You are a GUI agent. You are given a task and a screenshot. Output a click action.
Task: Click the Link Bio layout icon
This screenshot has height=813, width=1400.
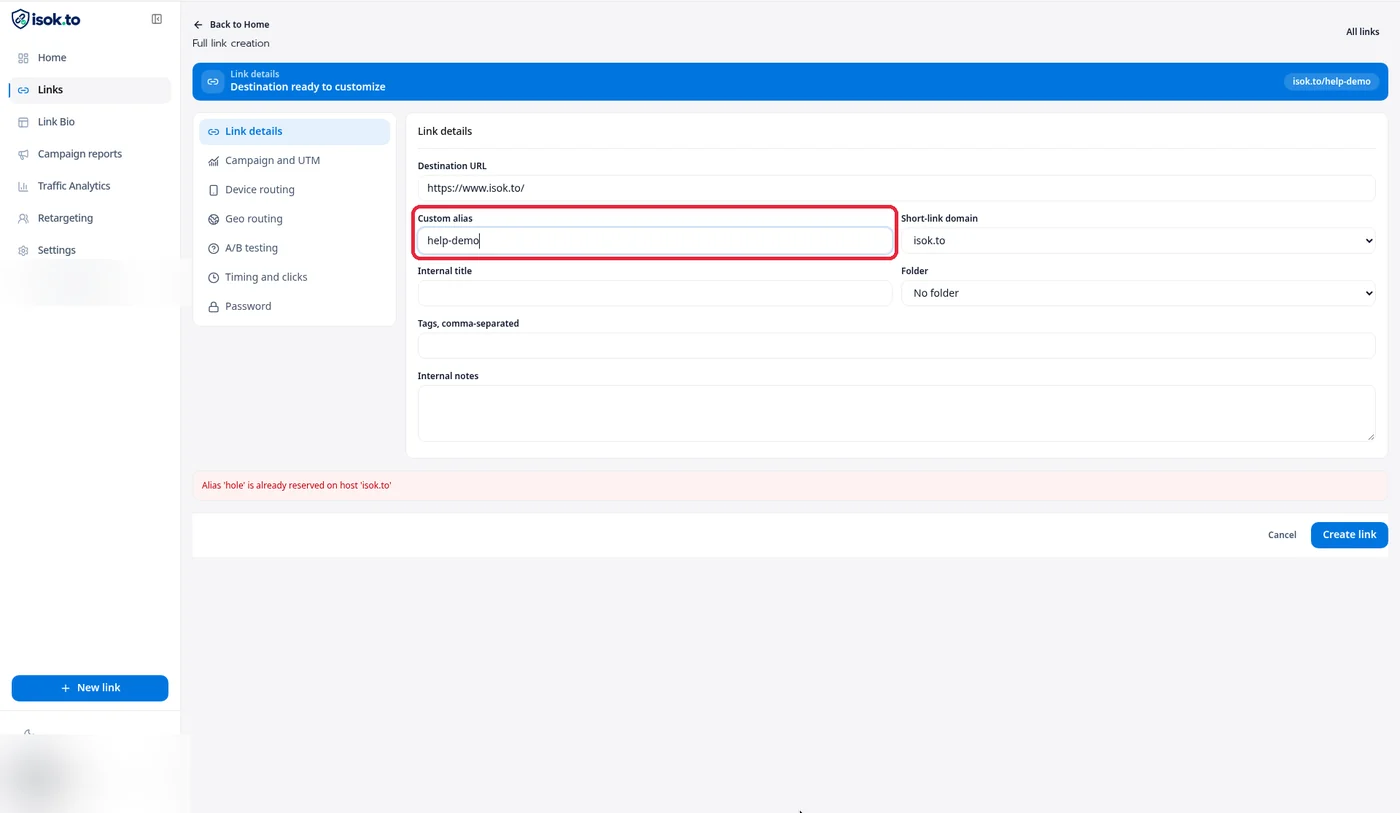point(24,122)
